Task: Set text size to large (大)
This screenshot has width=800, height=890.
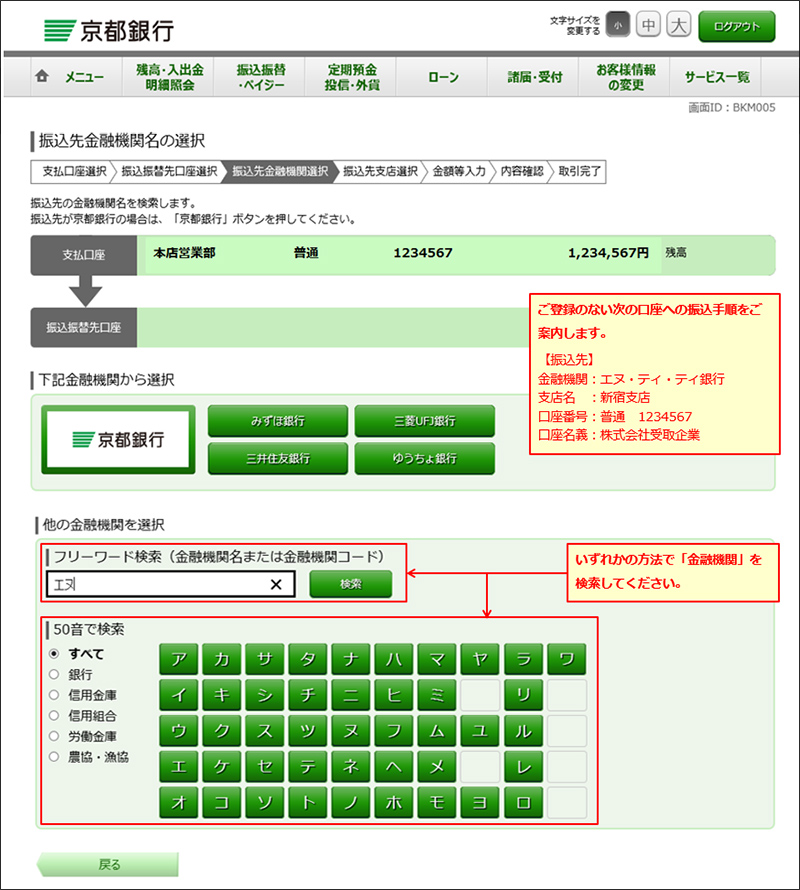Action: pos(678,25)
